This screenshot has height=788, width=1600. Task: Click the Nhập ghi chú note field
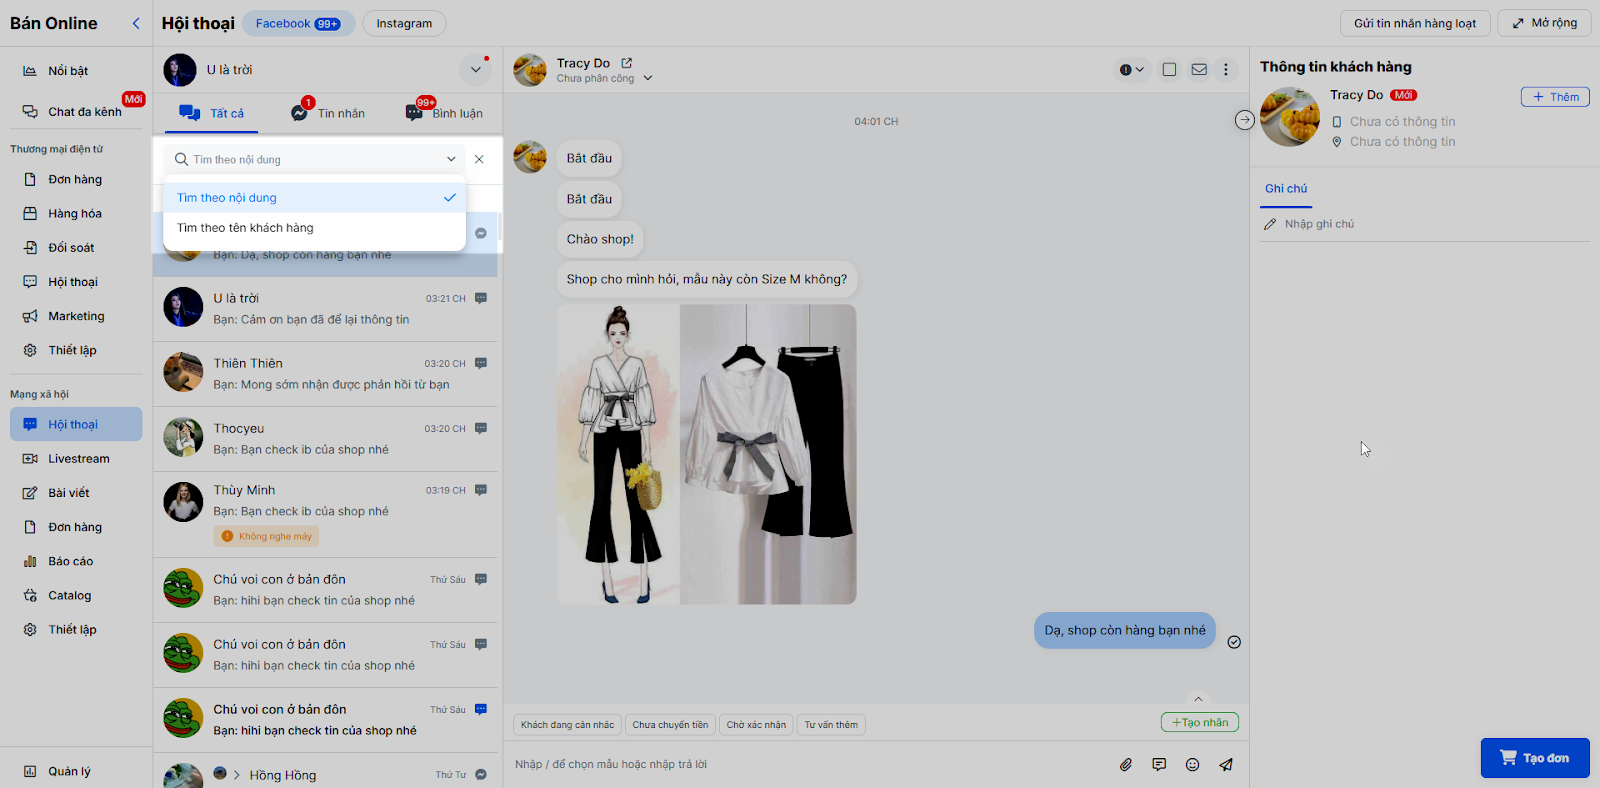pyautogui.click(x=1425, y=224)
